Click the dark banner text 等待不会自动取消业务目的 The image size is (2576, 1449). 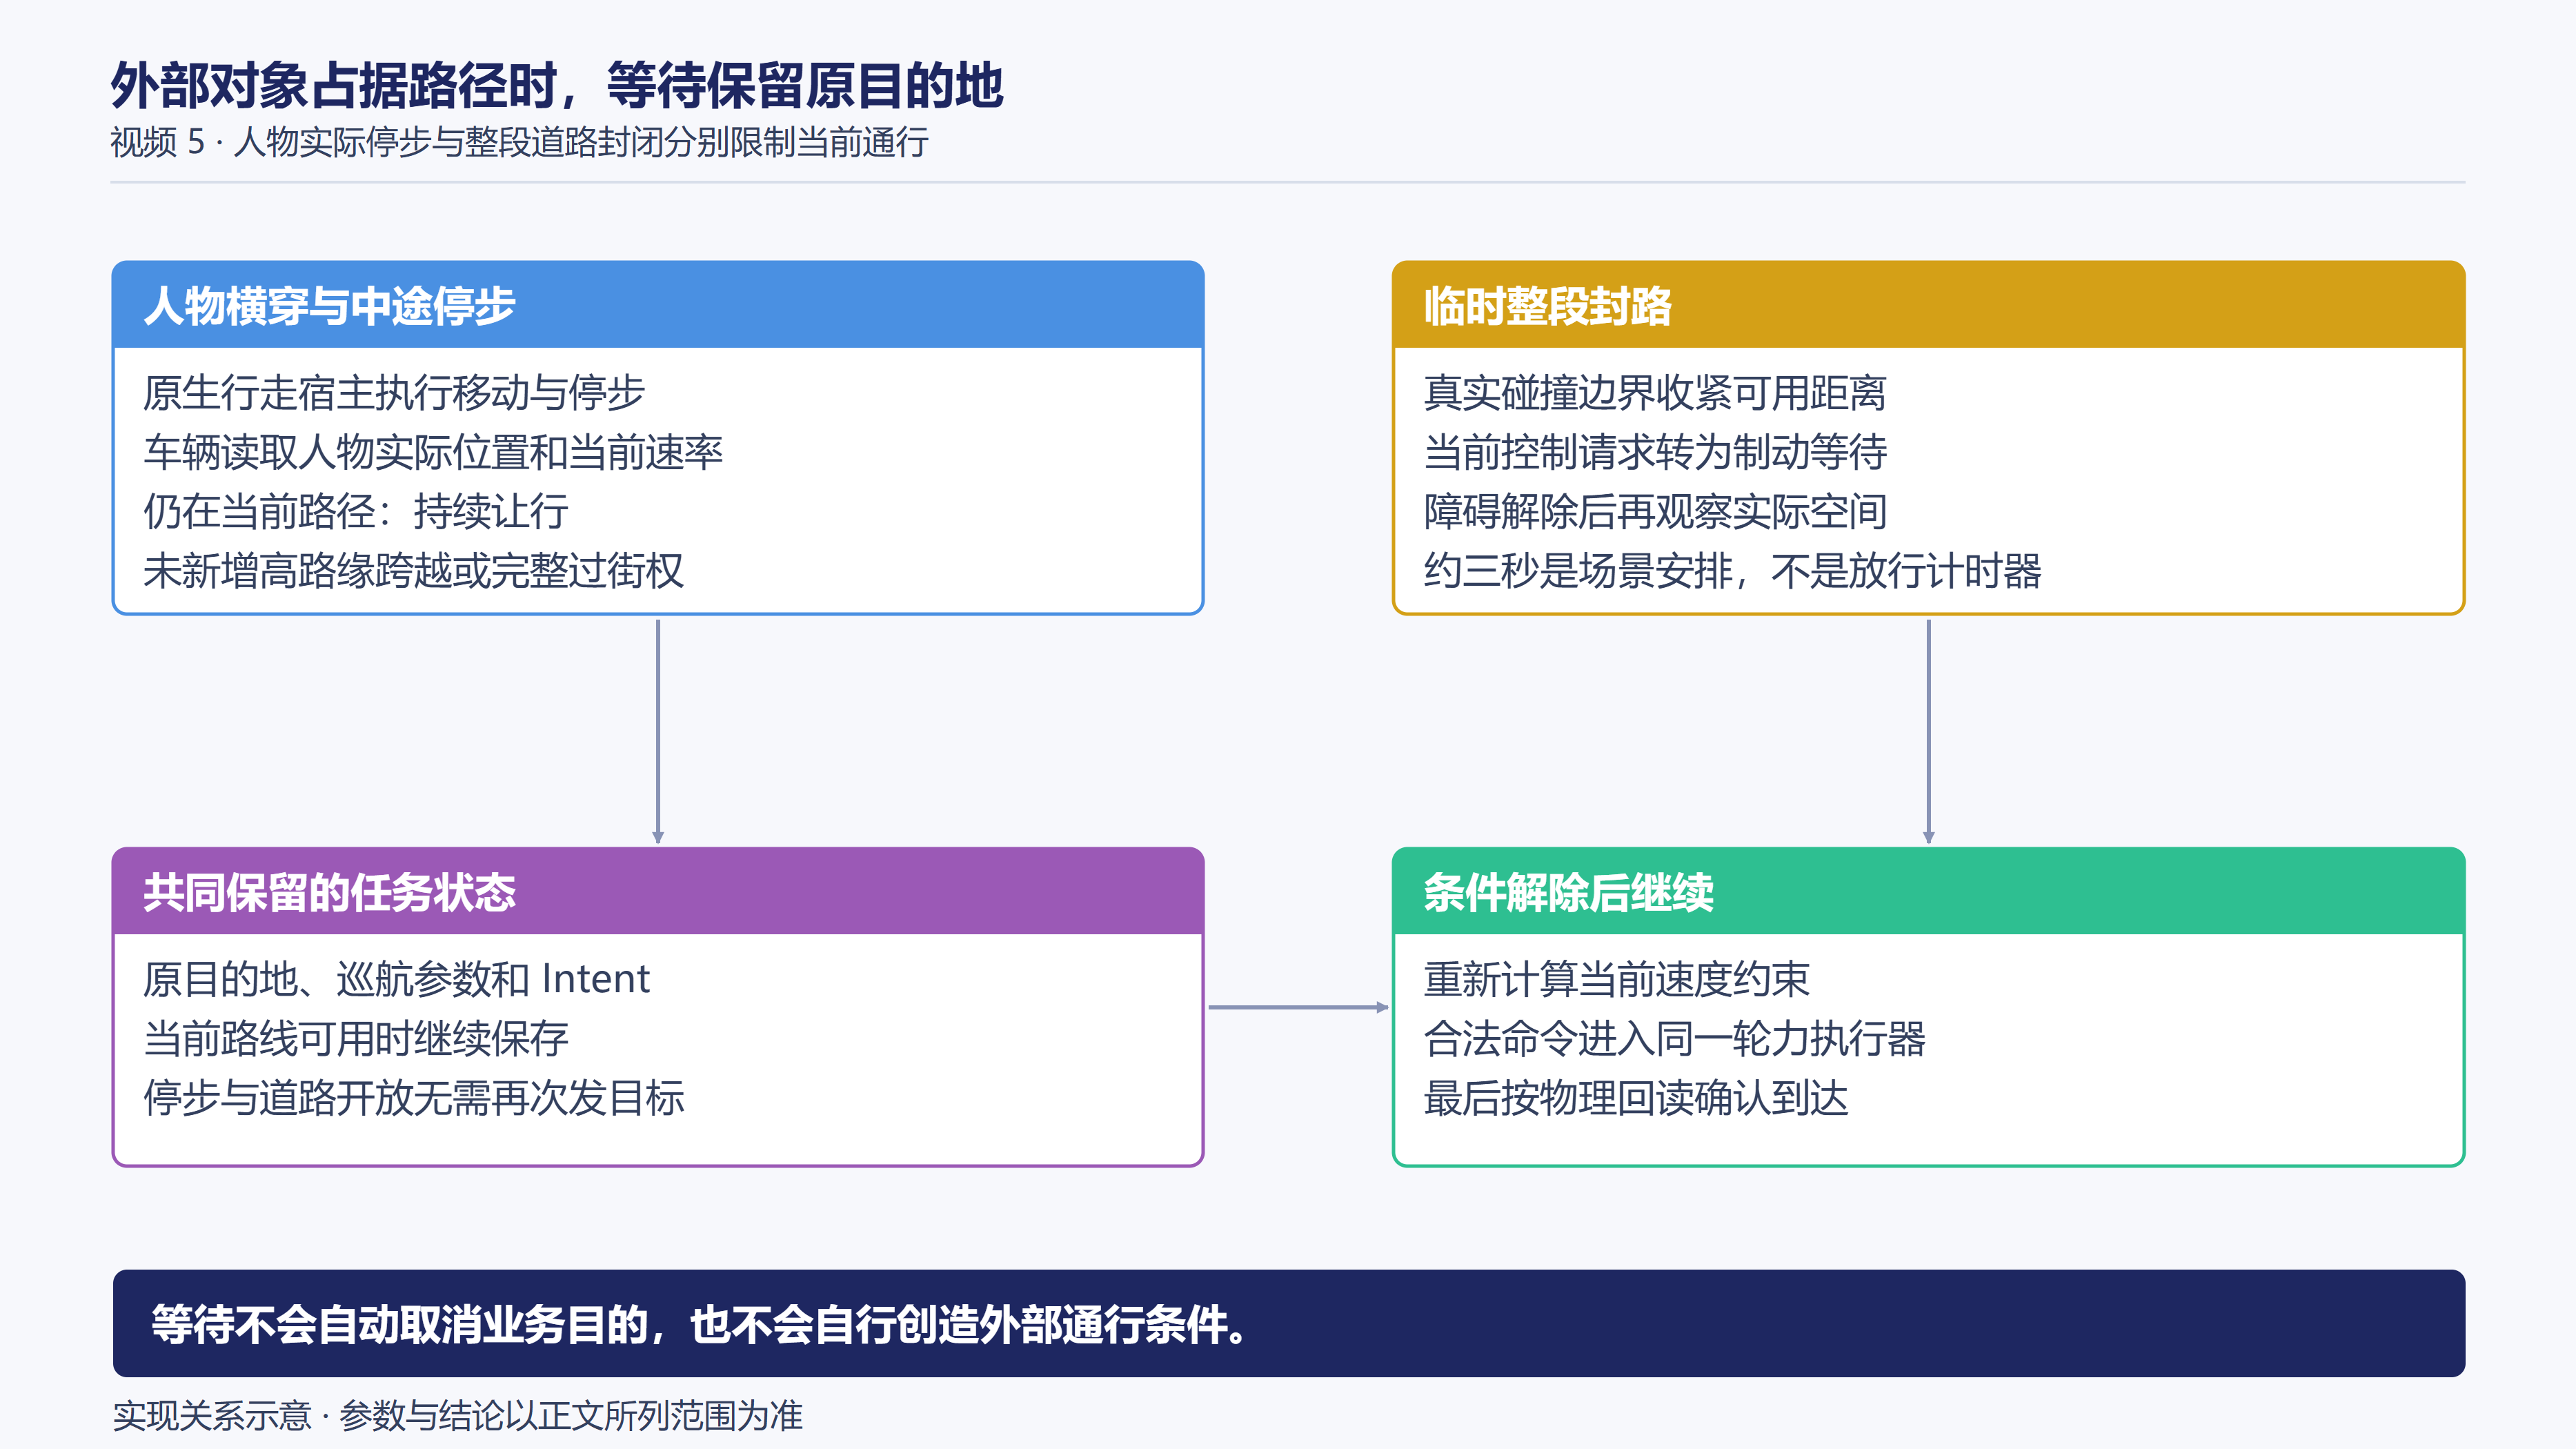point(400,1324)
